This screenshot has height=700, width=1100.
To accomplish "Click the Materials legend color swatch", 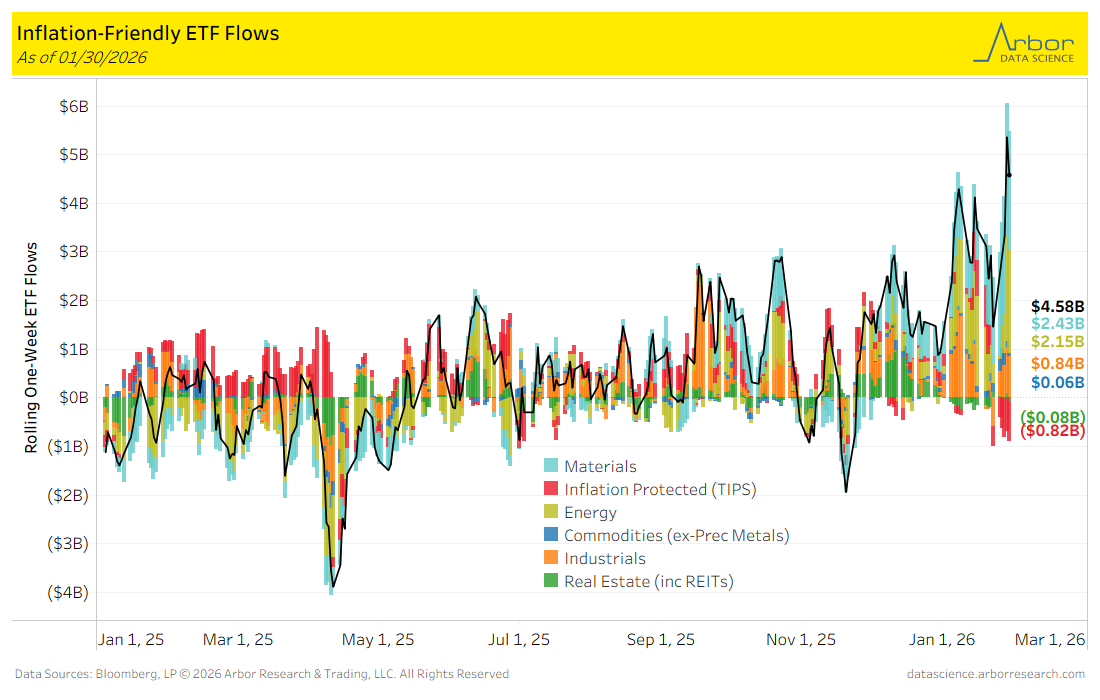I will point(551,467).
